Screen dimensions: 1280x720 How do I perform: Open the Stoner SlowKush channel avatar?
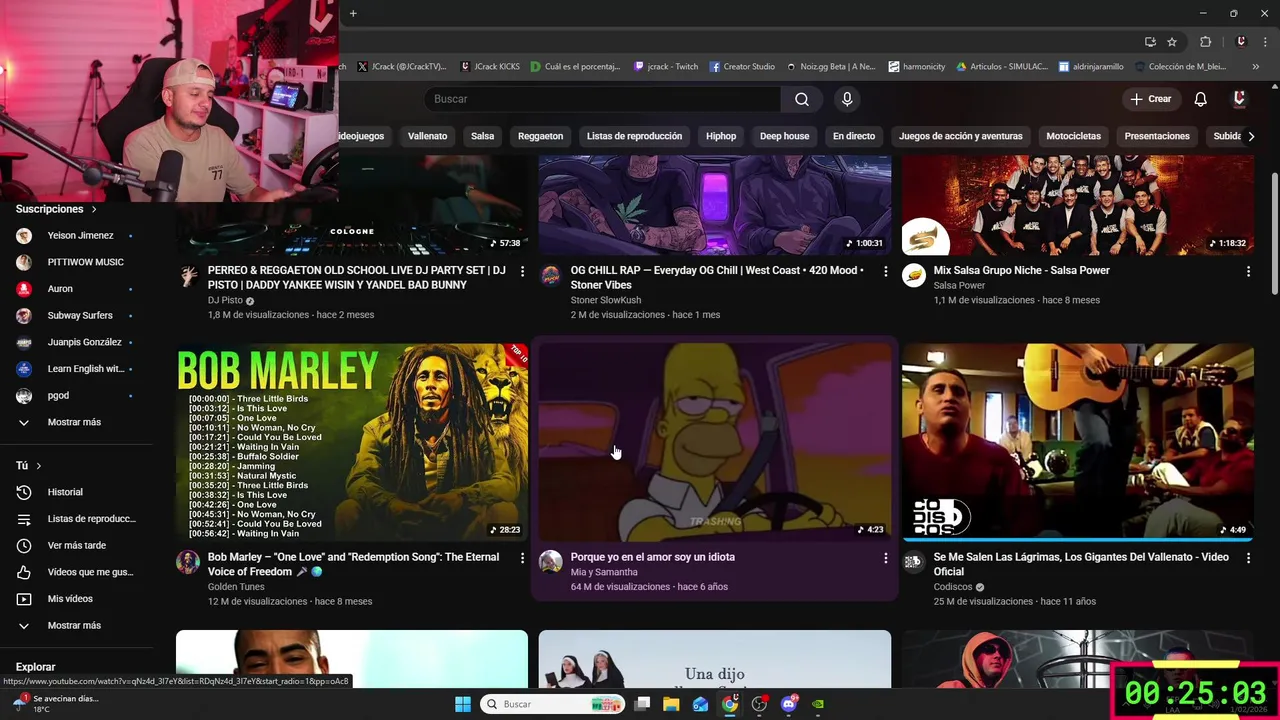point(551,275)
